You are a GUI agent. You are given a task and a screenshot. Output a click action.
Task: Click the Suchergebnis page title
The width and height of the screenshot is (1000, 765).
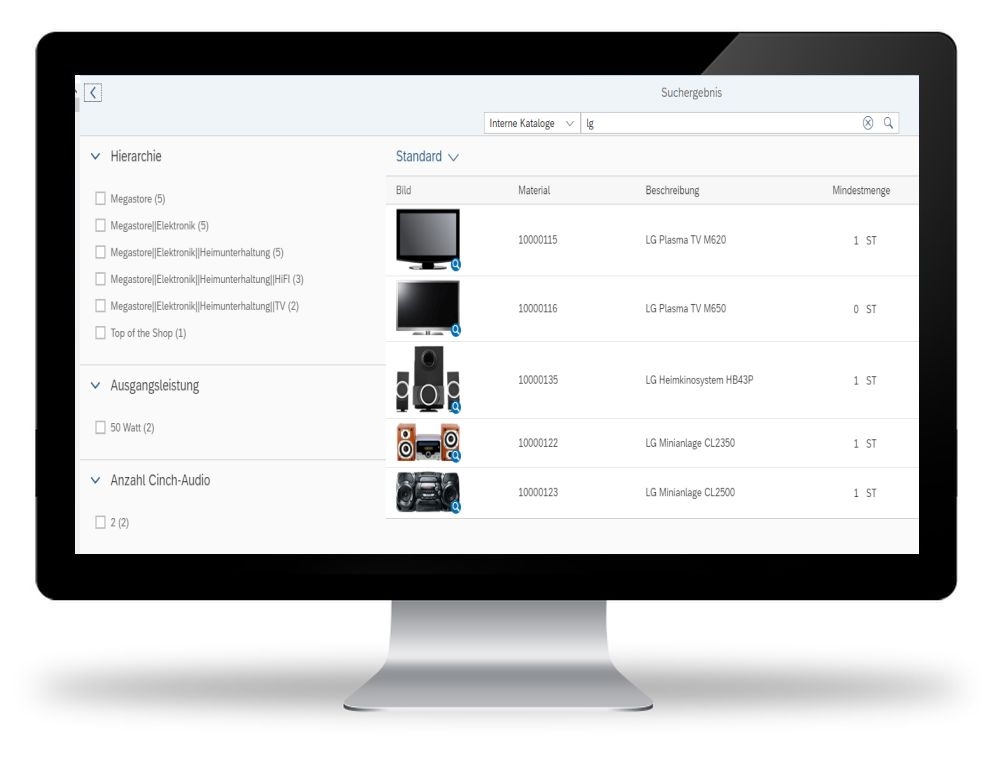click(691, 92)
